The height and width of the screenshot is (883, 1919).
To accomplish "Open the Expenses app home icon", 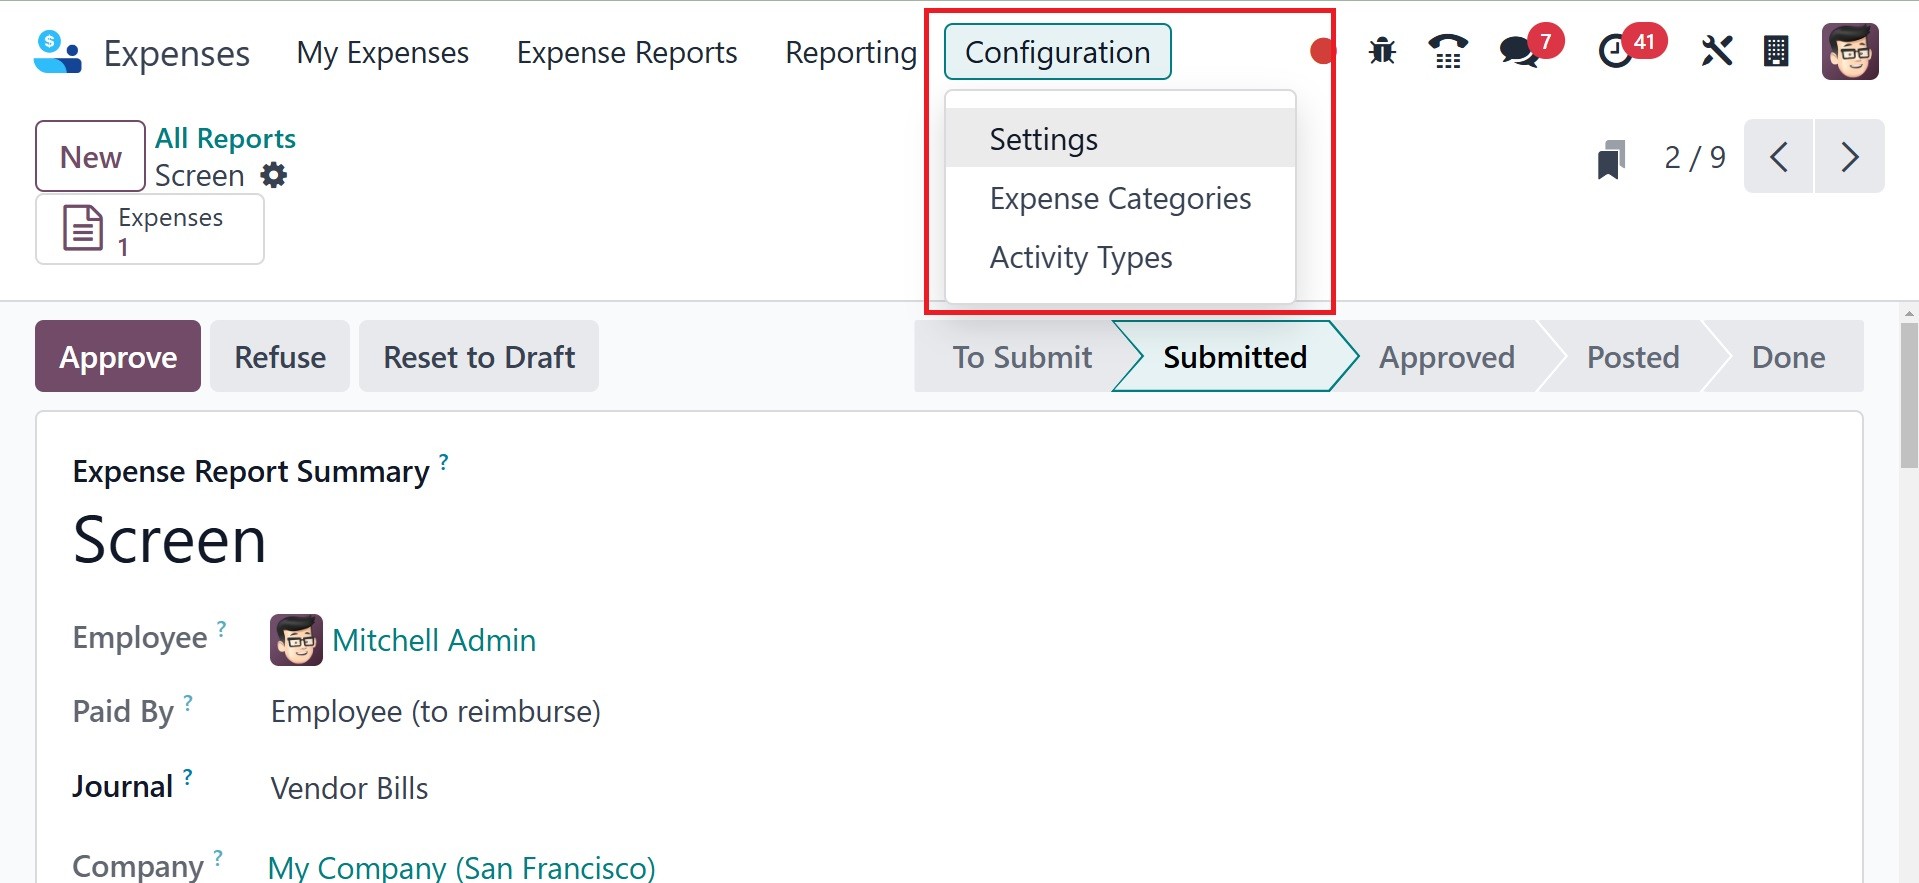I will point(57,52).
